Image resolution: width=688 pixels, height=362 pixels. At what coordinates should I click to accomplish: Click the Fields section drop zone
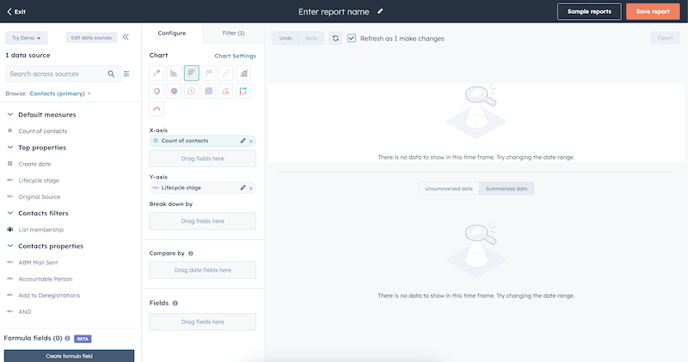(202, 322)
